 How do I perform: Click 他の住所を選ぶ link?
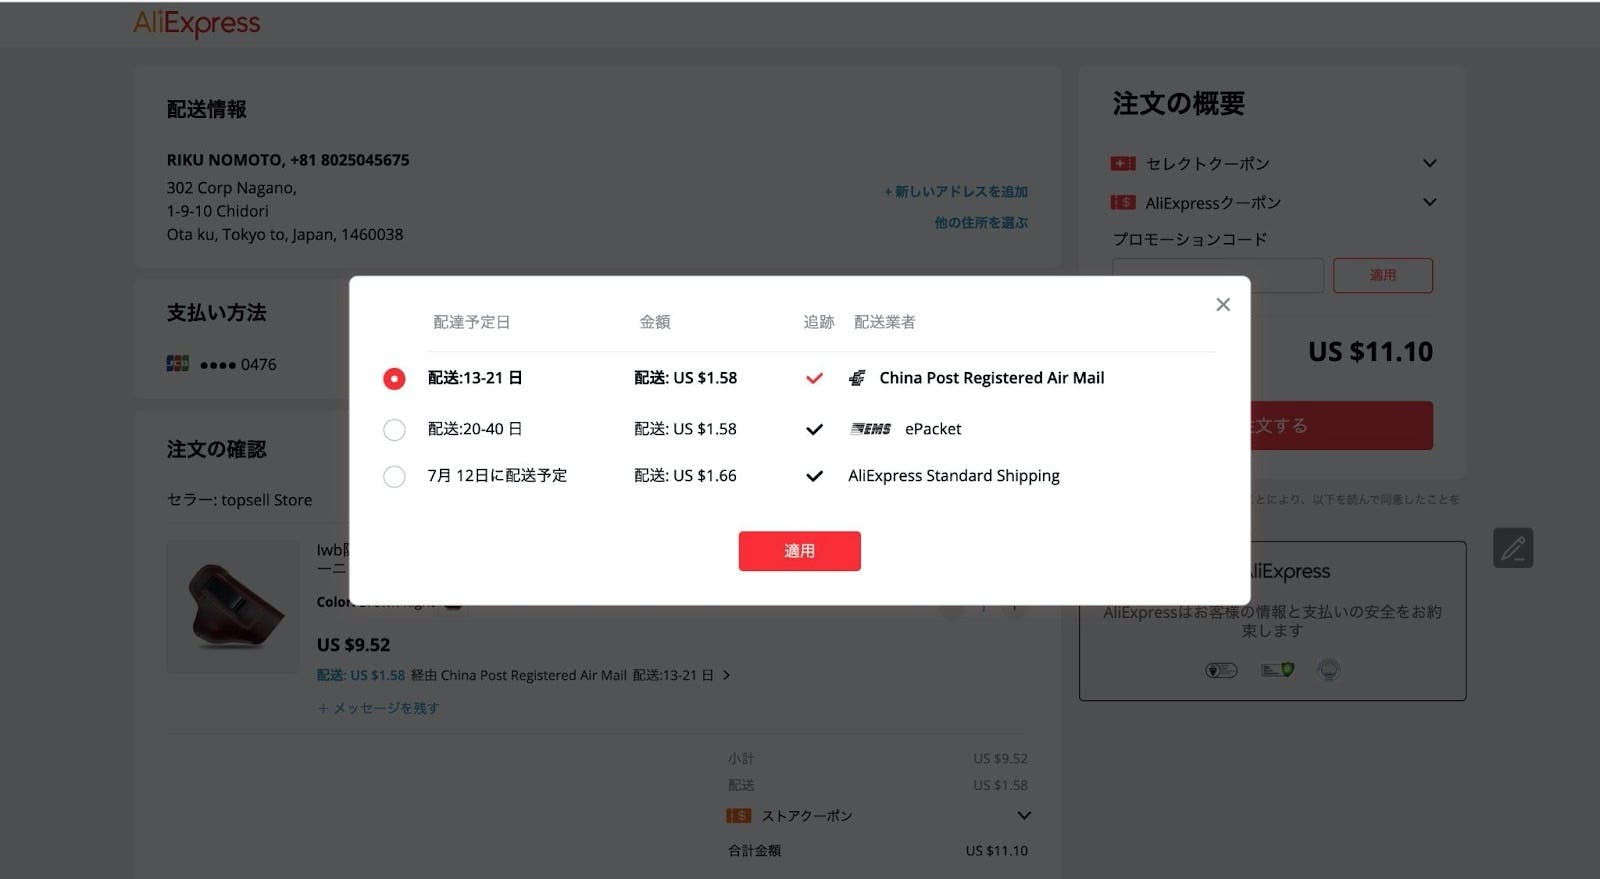(x=980, y=223)
